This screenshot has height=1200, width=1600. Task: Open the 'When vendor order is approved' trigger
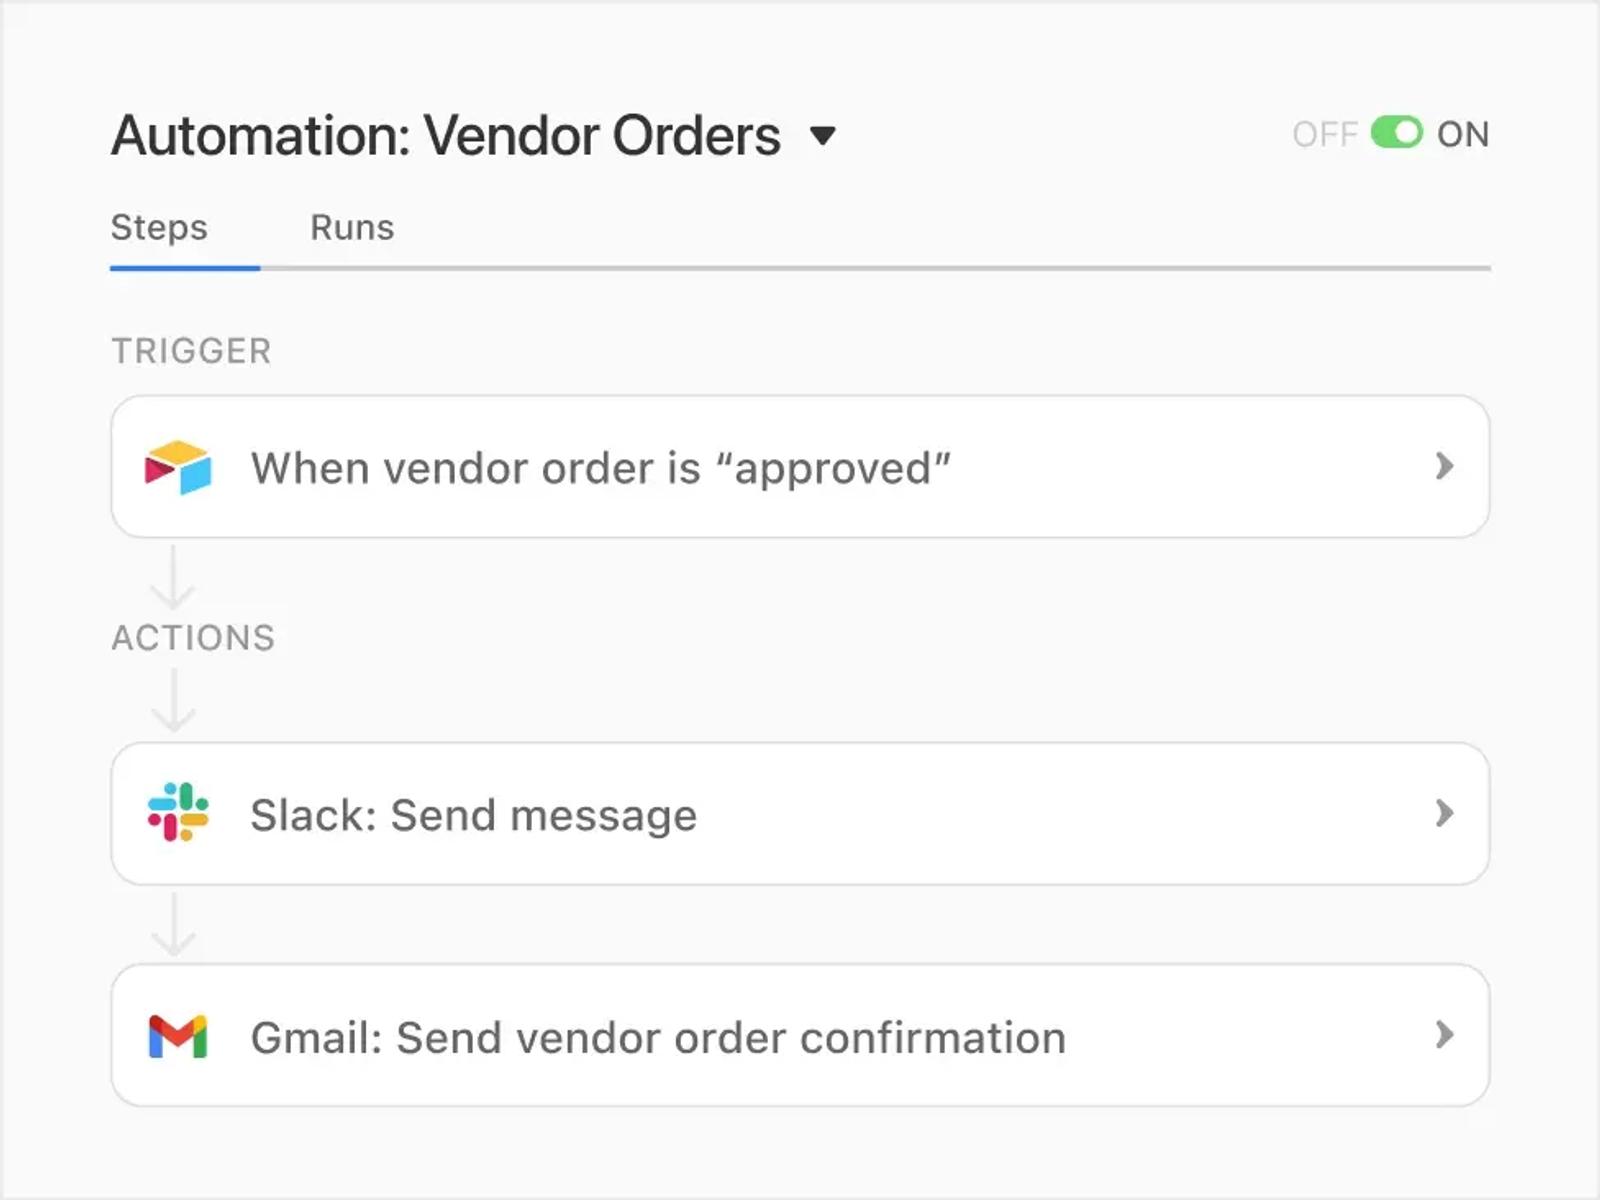point(800,467)
